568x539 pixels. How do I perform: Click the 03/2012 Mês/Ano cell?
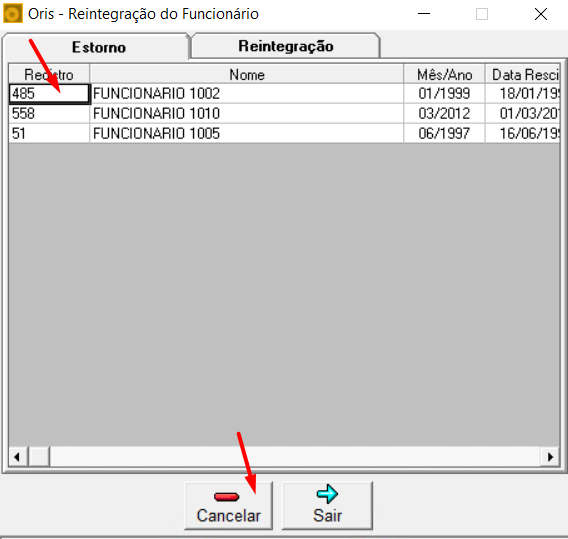(x=444, y=114)
